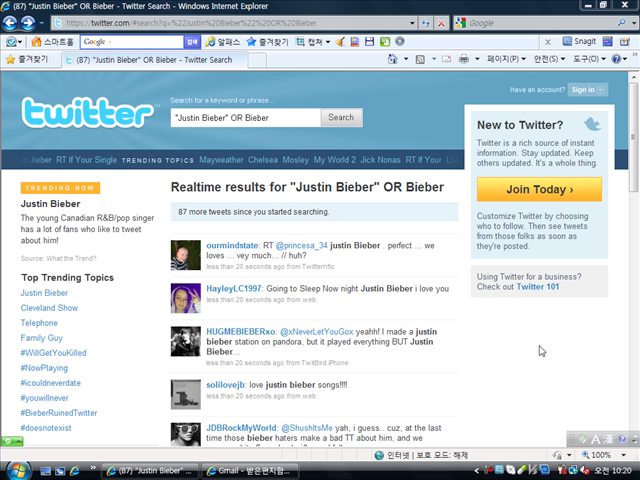Click the search magnifier in the Google box

tap(621, 23)
